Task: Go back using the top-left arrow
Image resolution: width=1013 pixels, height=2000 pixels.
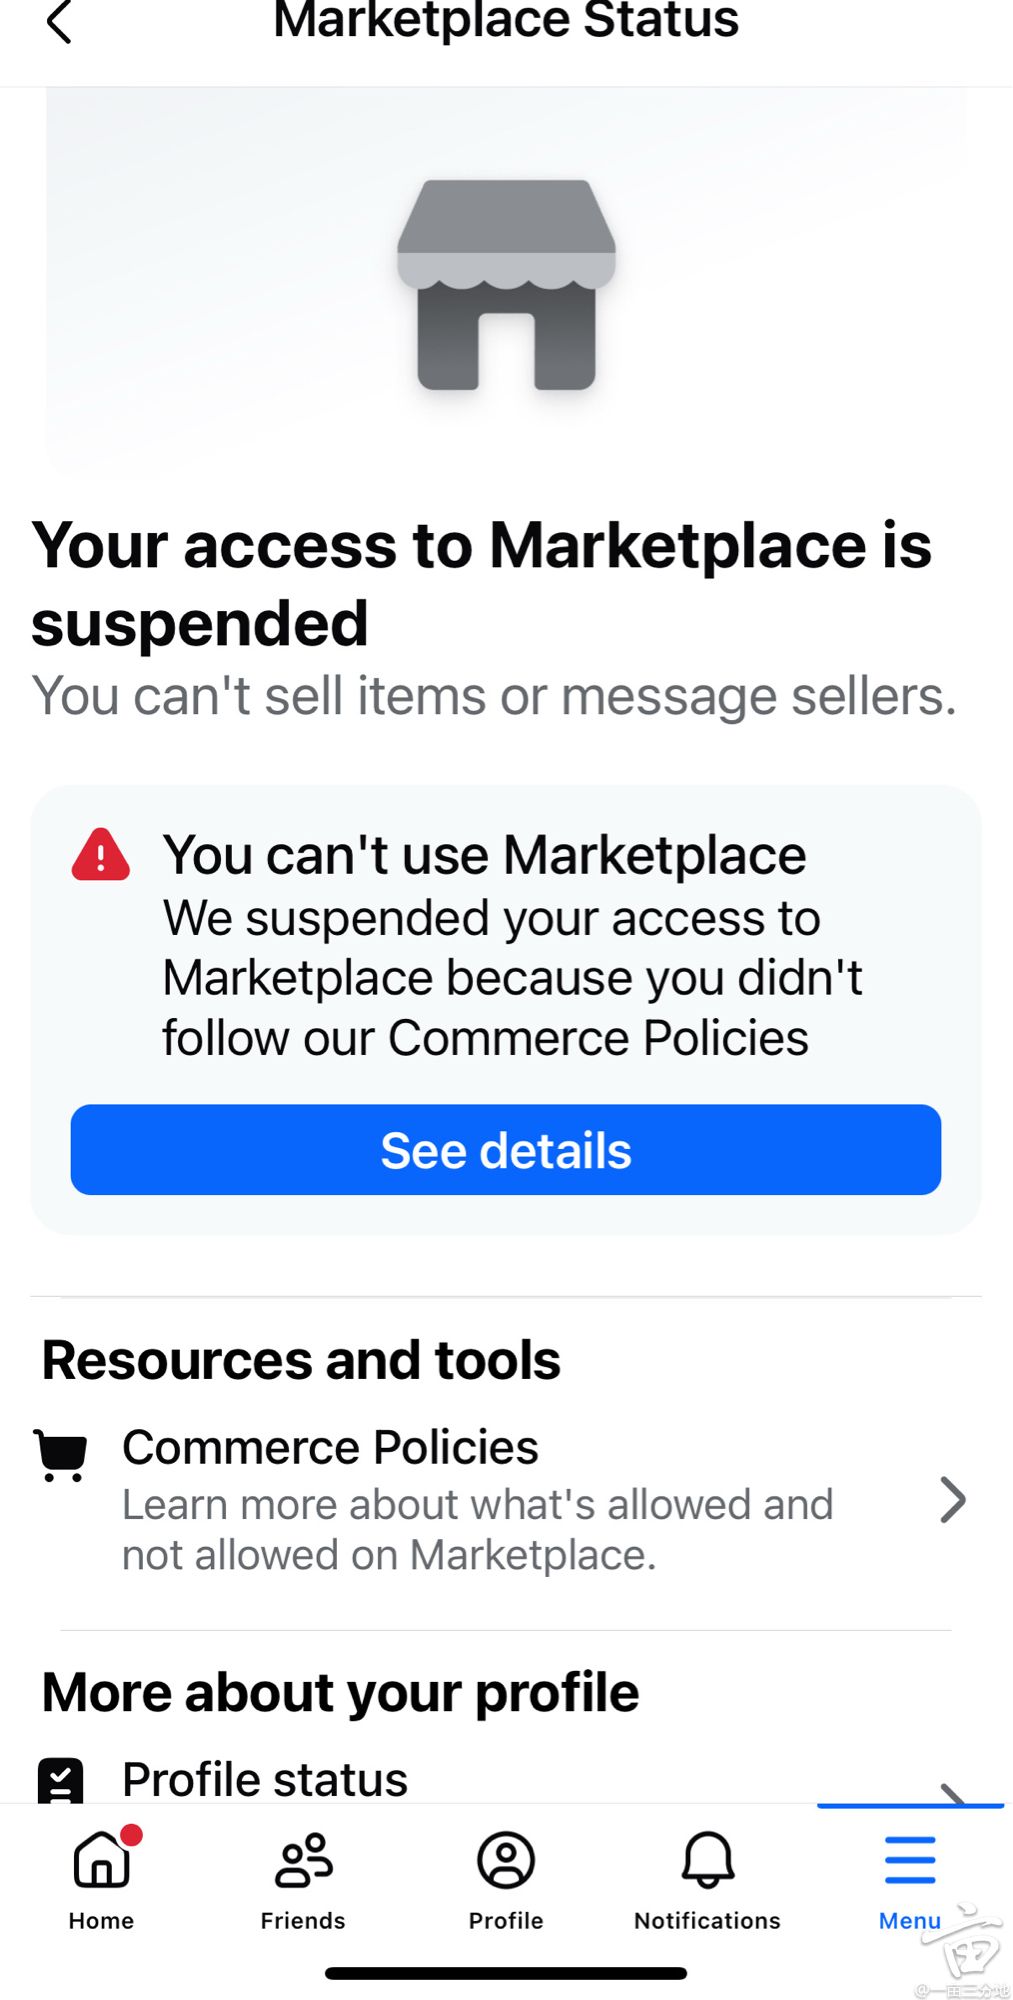Action: coord(59,22)
